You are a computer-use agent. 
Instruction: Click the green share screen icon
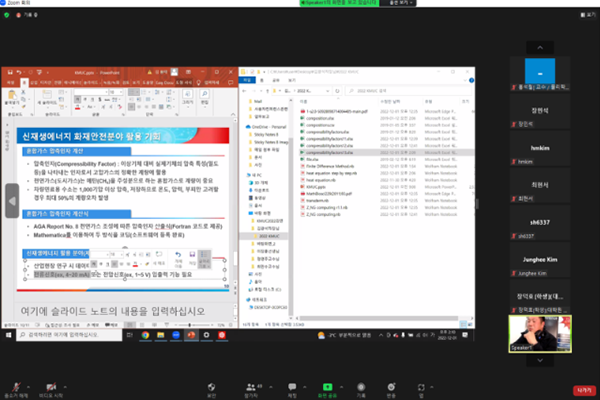pos(327,387)
